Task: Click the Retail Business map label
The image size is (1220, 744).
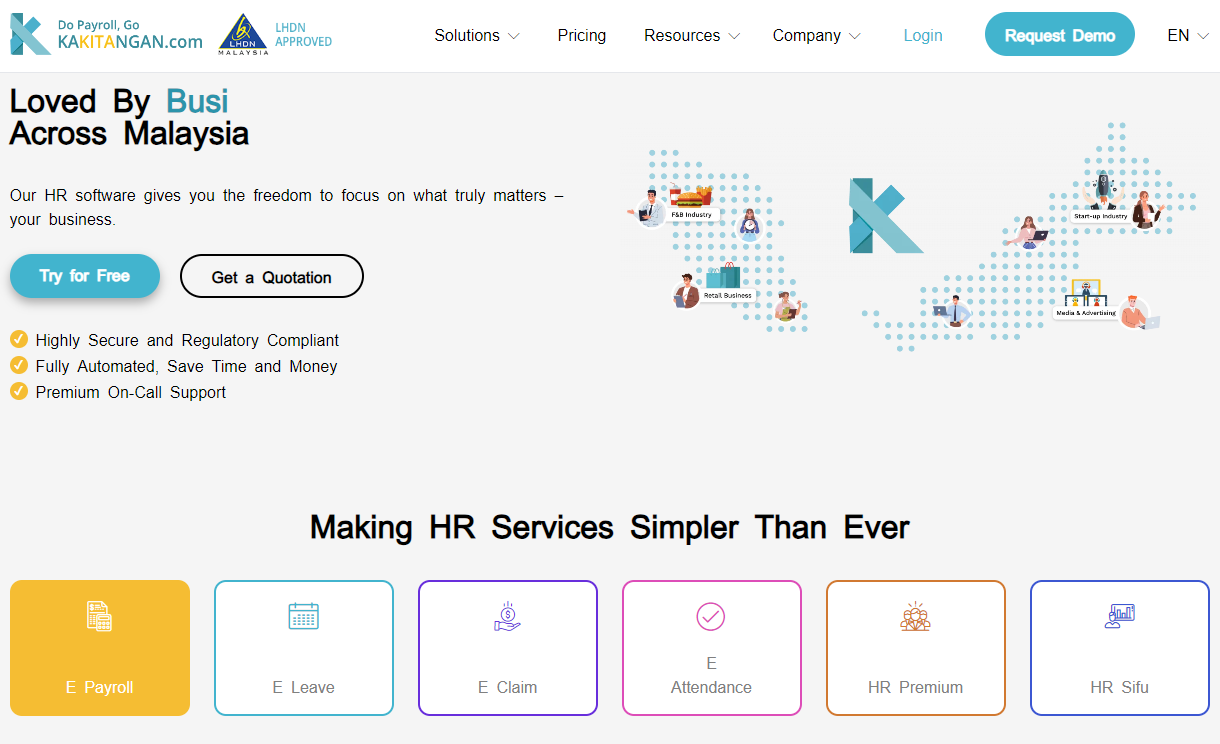Action: [727, 295]
